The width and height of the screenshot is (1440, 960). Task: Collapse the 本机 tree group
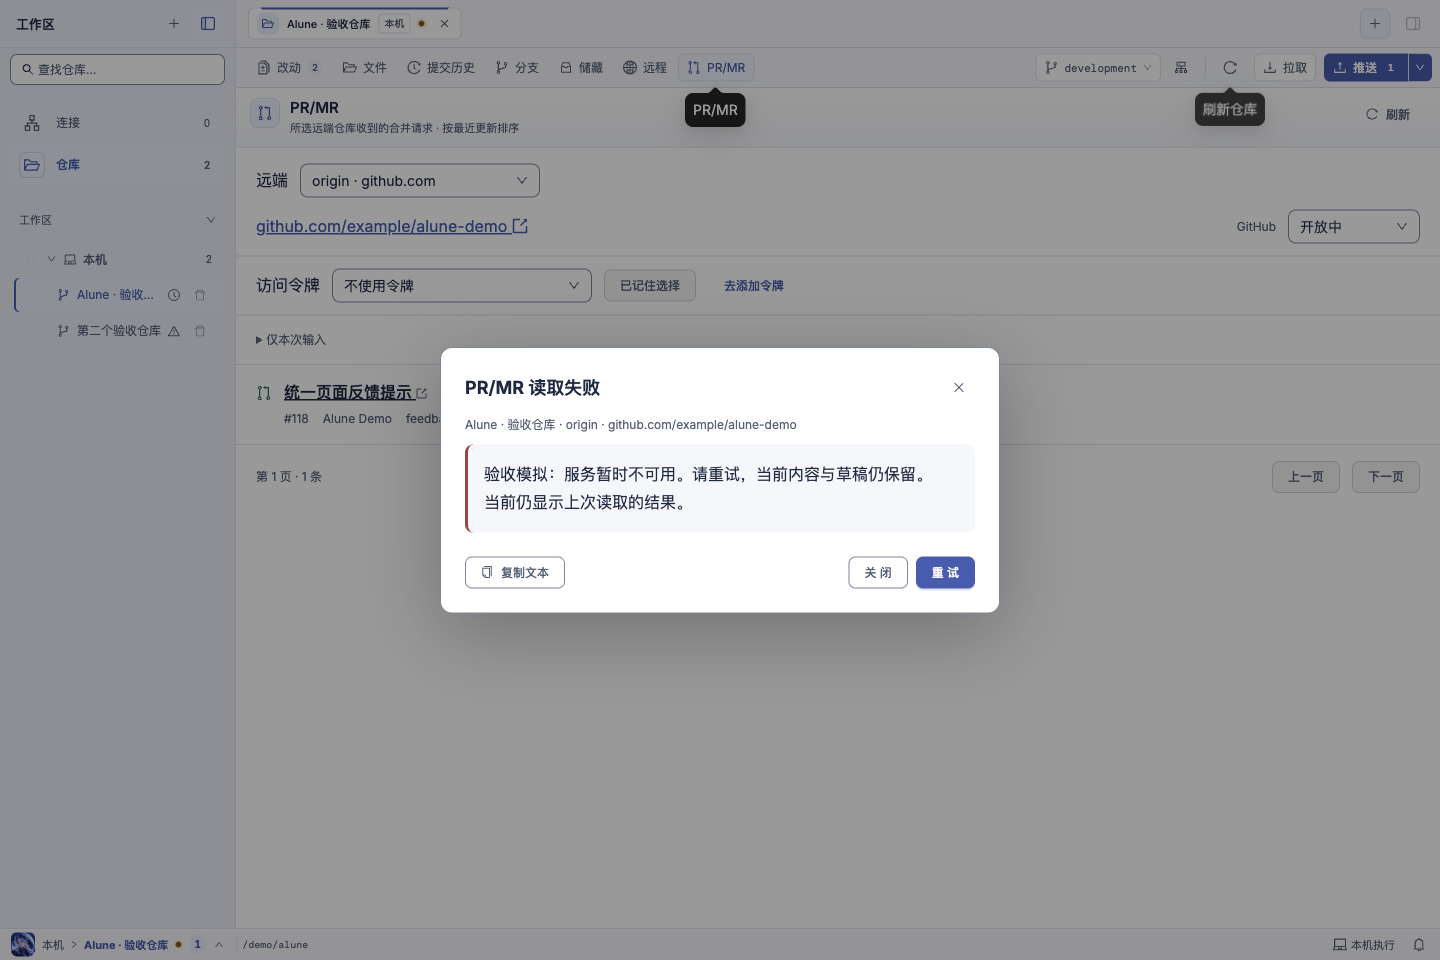(x=51, y=259)
